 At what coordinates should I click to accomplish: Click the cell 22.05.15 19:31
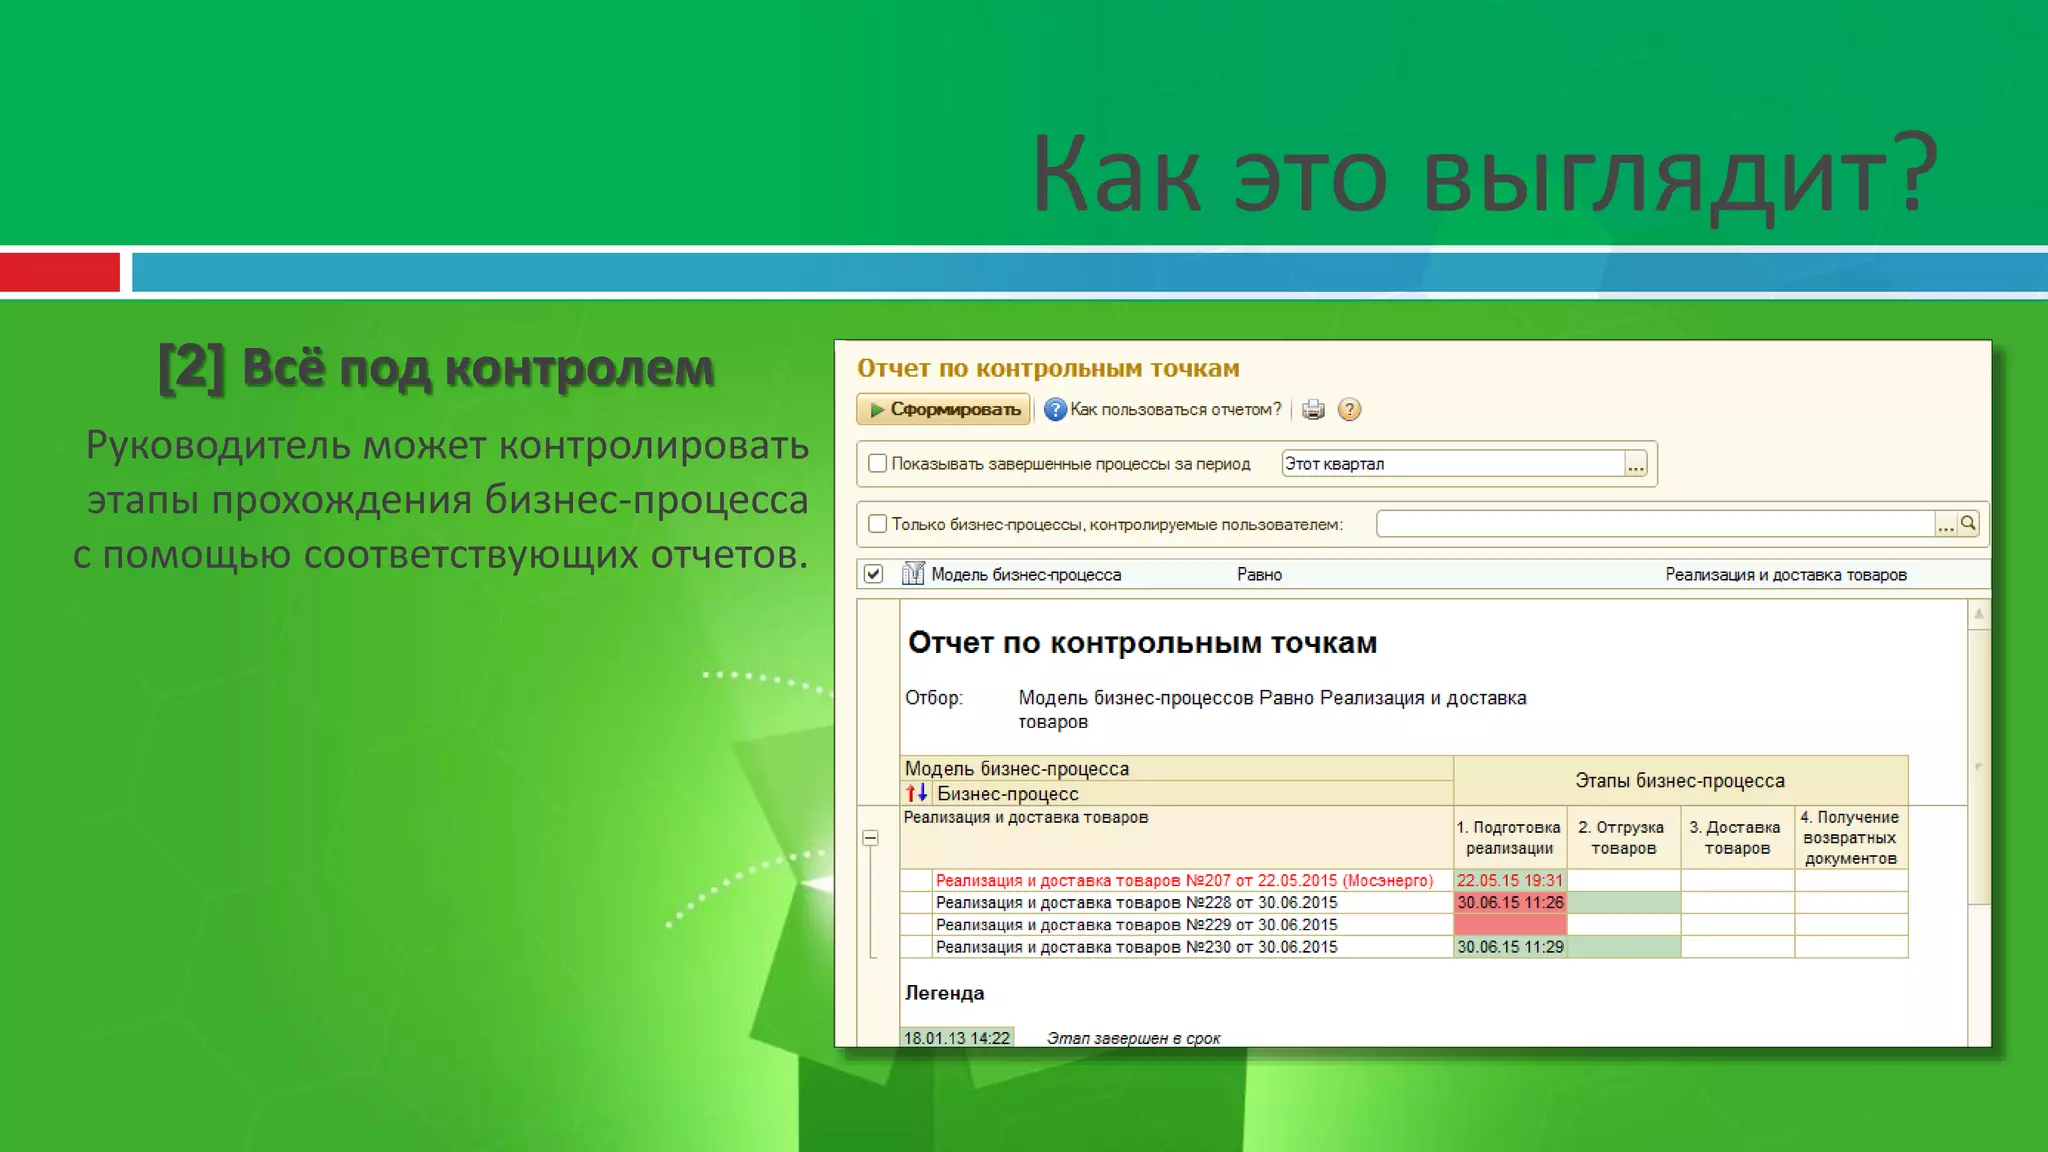point(1510,880)
